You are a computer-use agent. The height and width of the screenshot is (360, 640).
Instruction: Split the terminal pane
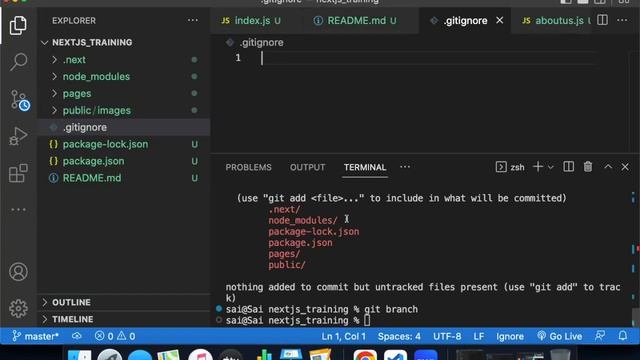(x=569, y=167)
